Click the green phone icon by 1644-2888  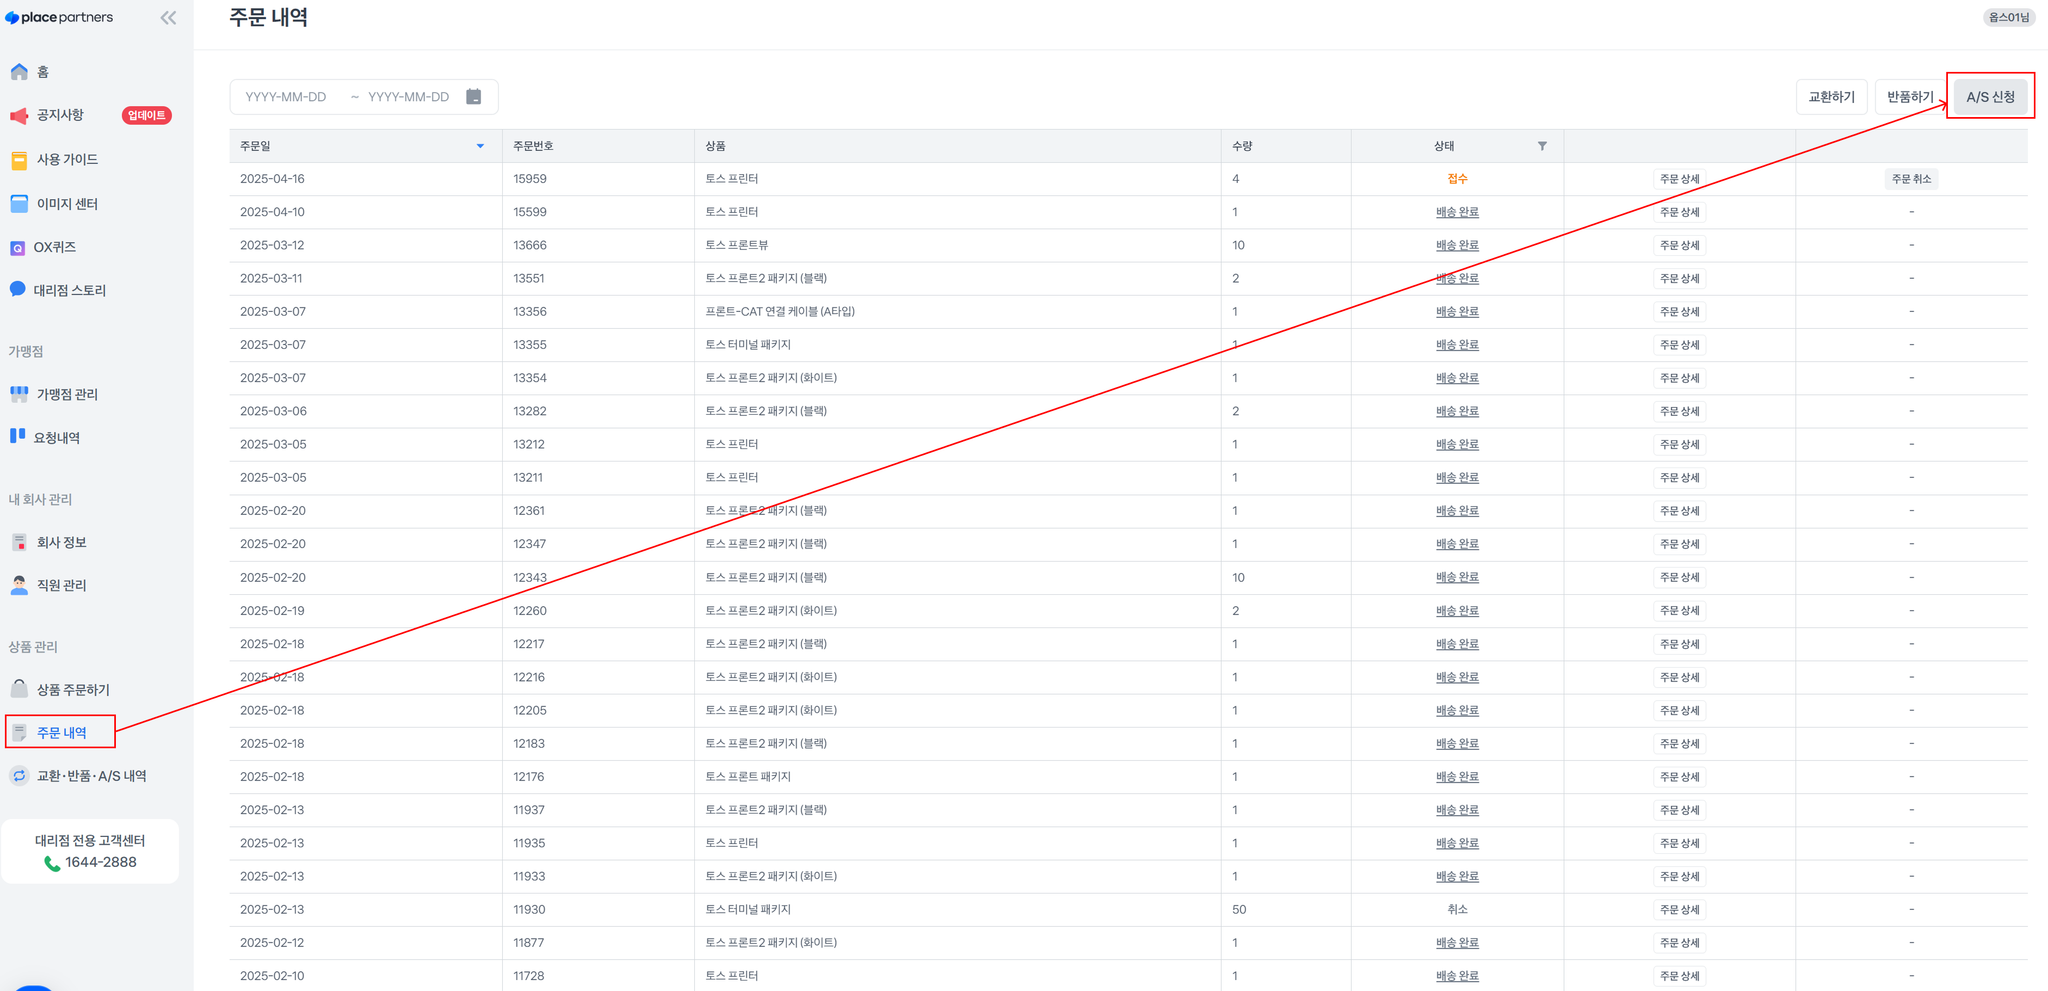(x=52, y=863)
